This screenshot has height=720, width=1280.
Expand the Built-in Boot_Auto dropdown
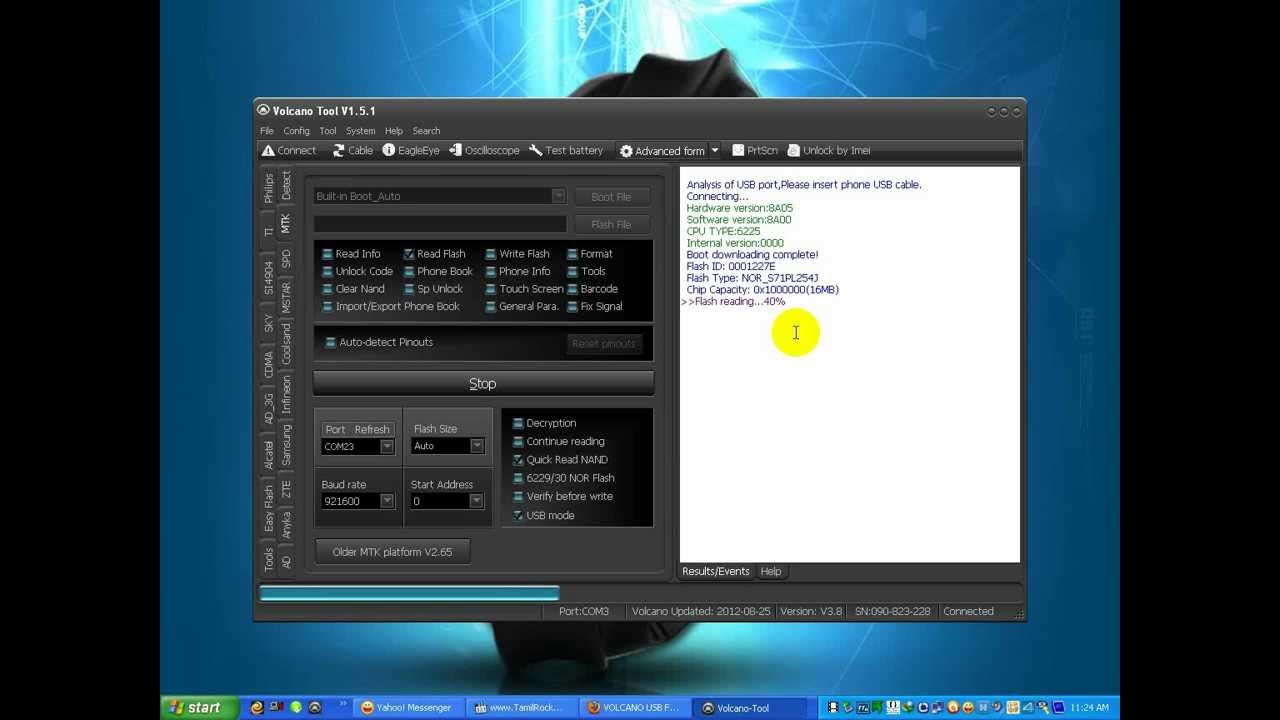(558, 196)
